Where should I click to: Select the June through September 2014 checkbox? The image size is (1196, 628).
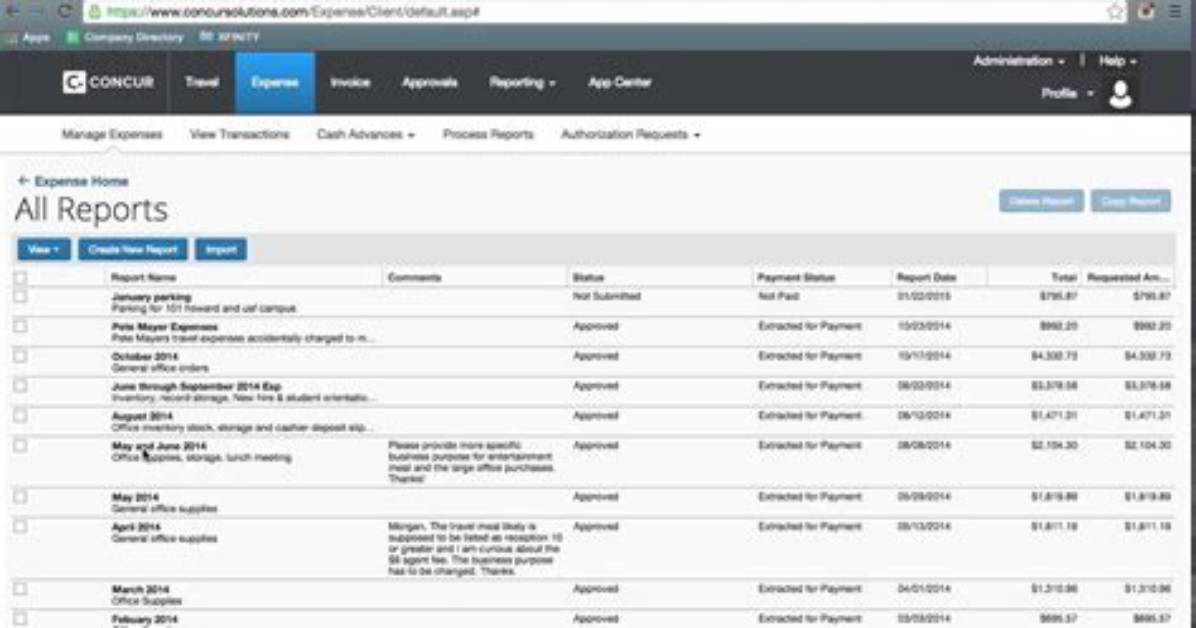tap(21, 385)
